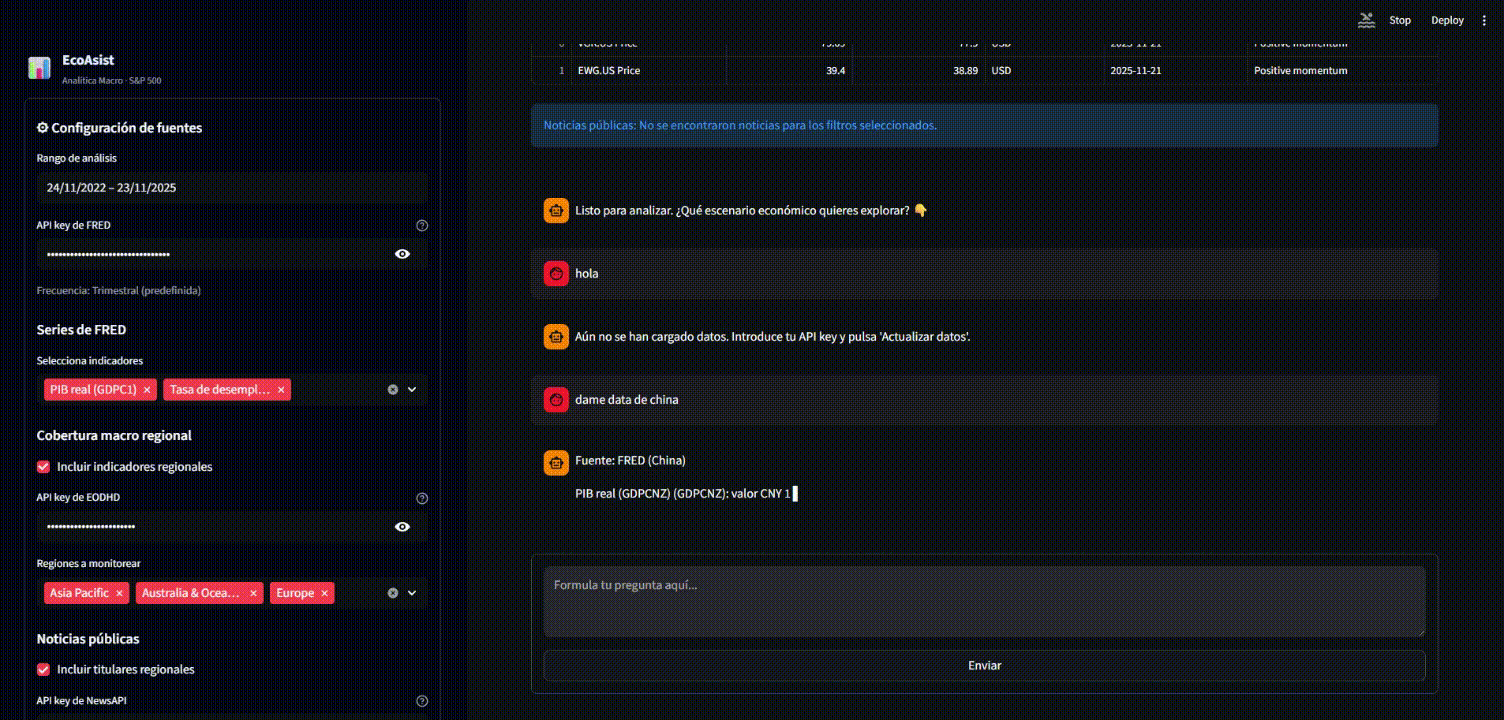This screenshot has height=720, width=1504.
Task: Remove the Asia Pacific region tag
Action: tap(119, 593)
